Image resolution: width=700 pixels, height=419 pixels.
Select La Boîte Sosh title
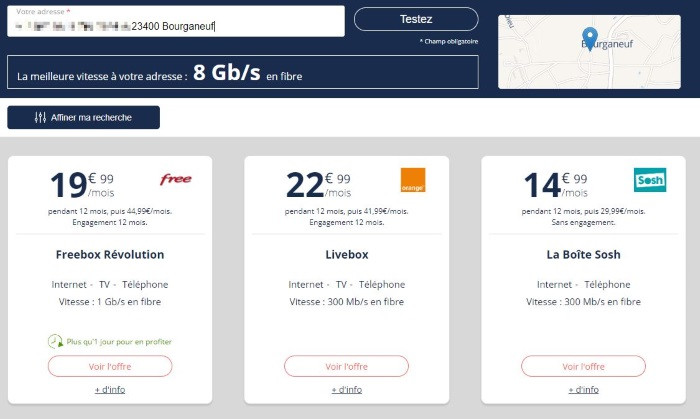tap(583, 254)
